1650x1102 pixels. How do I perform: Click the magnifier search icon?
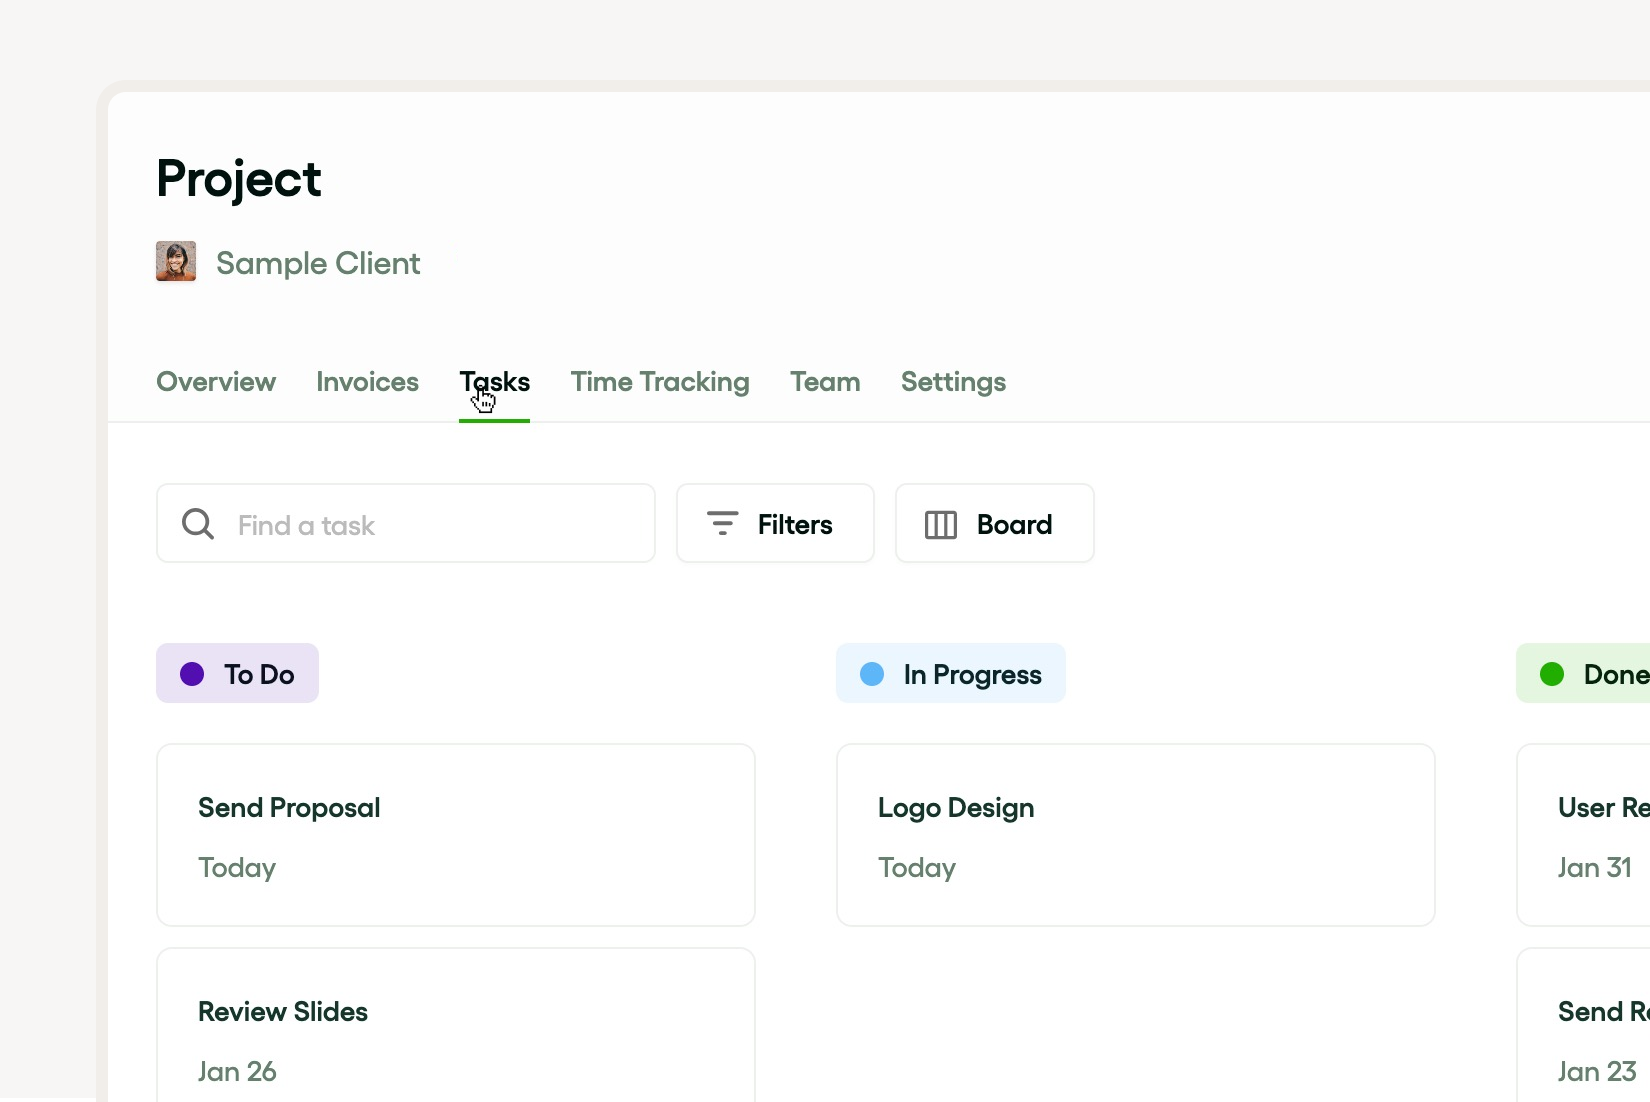(198, 524)
